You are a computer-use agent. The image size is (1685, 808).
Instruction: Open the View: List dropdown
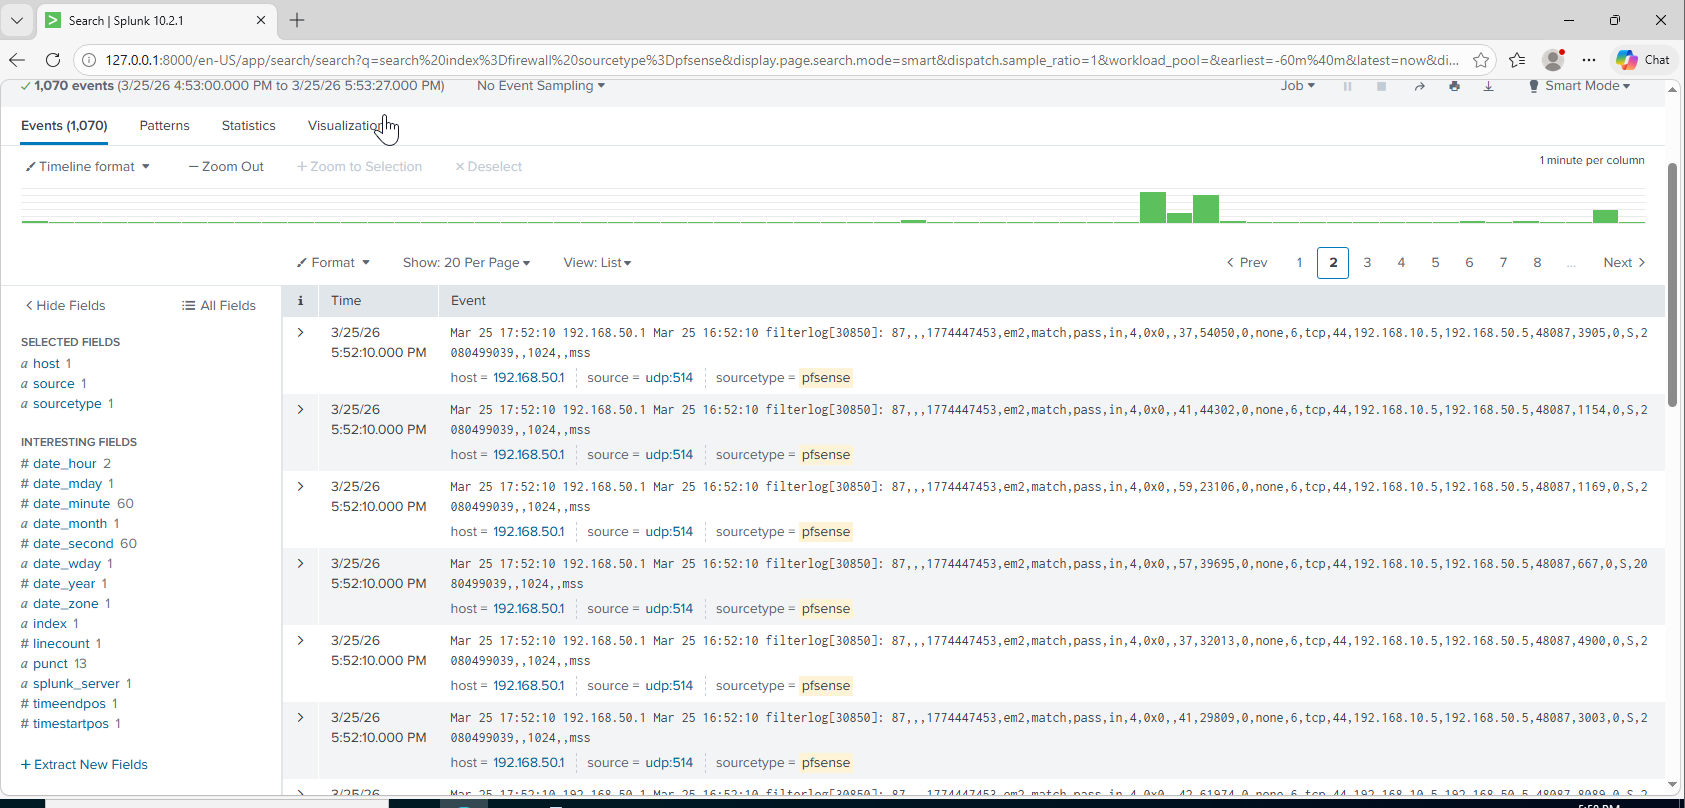(x=597, y=263)
